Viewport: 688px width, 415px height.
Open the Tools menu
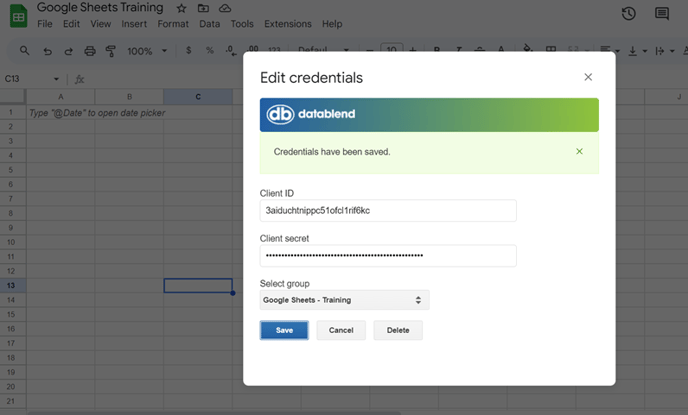242,24
